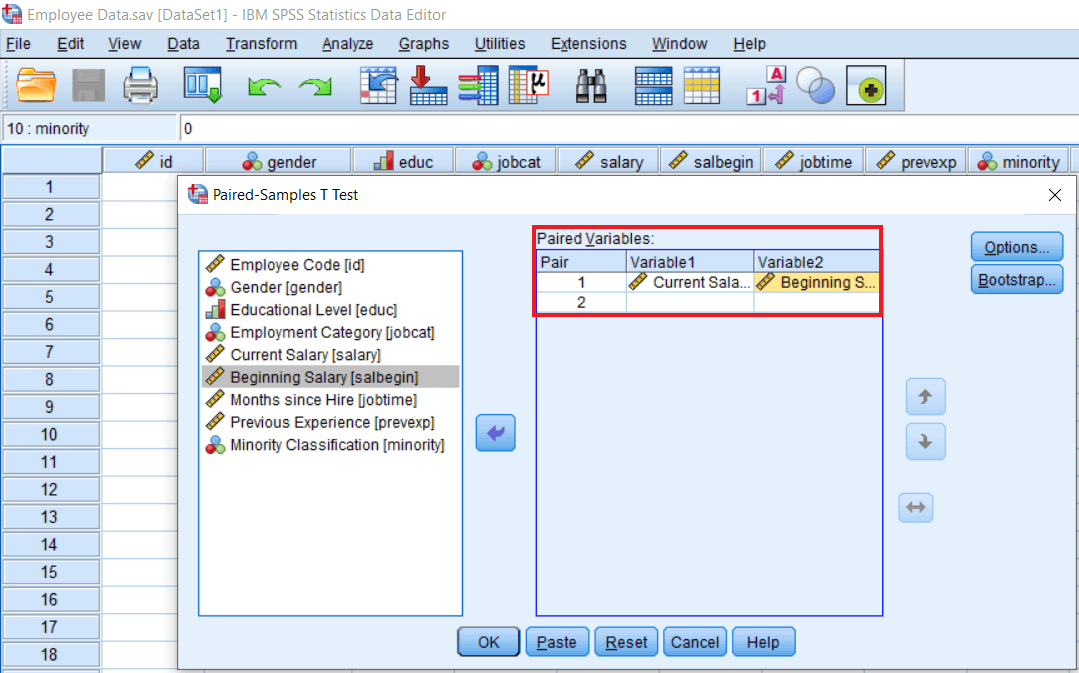Click the Use variable sets circles icon

pyautogui.click(x=815, y=86)
